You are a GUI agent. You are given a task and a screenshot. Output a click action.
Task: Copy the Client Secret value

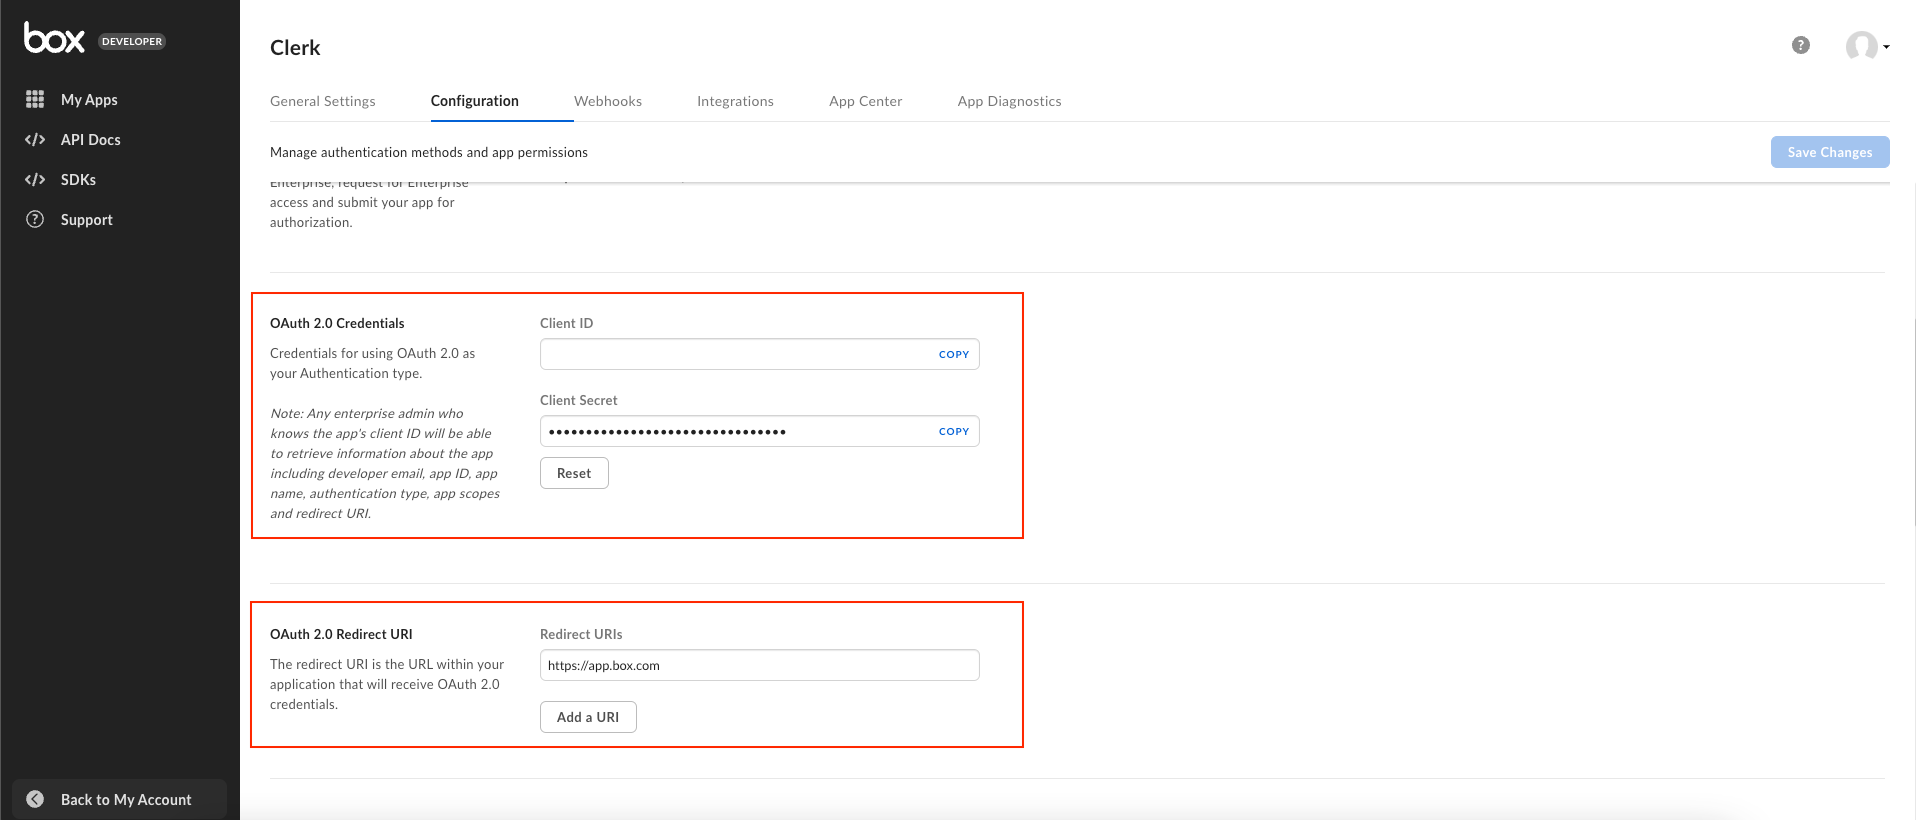coord(954,431)
